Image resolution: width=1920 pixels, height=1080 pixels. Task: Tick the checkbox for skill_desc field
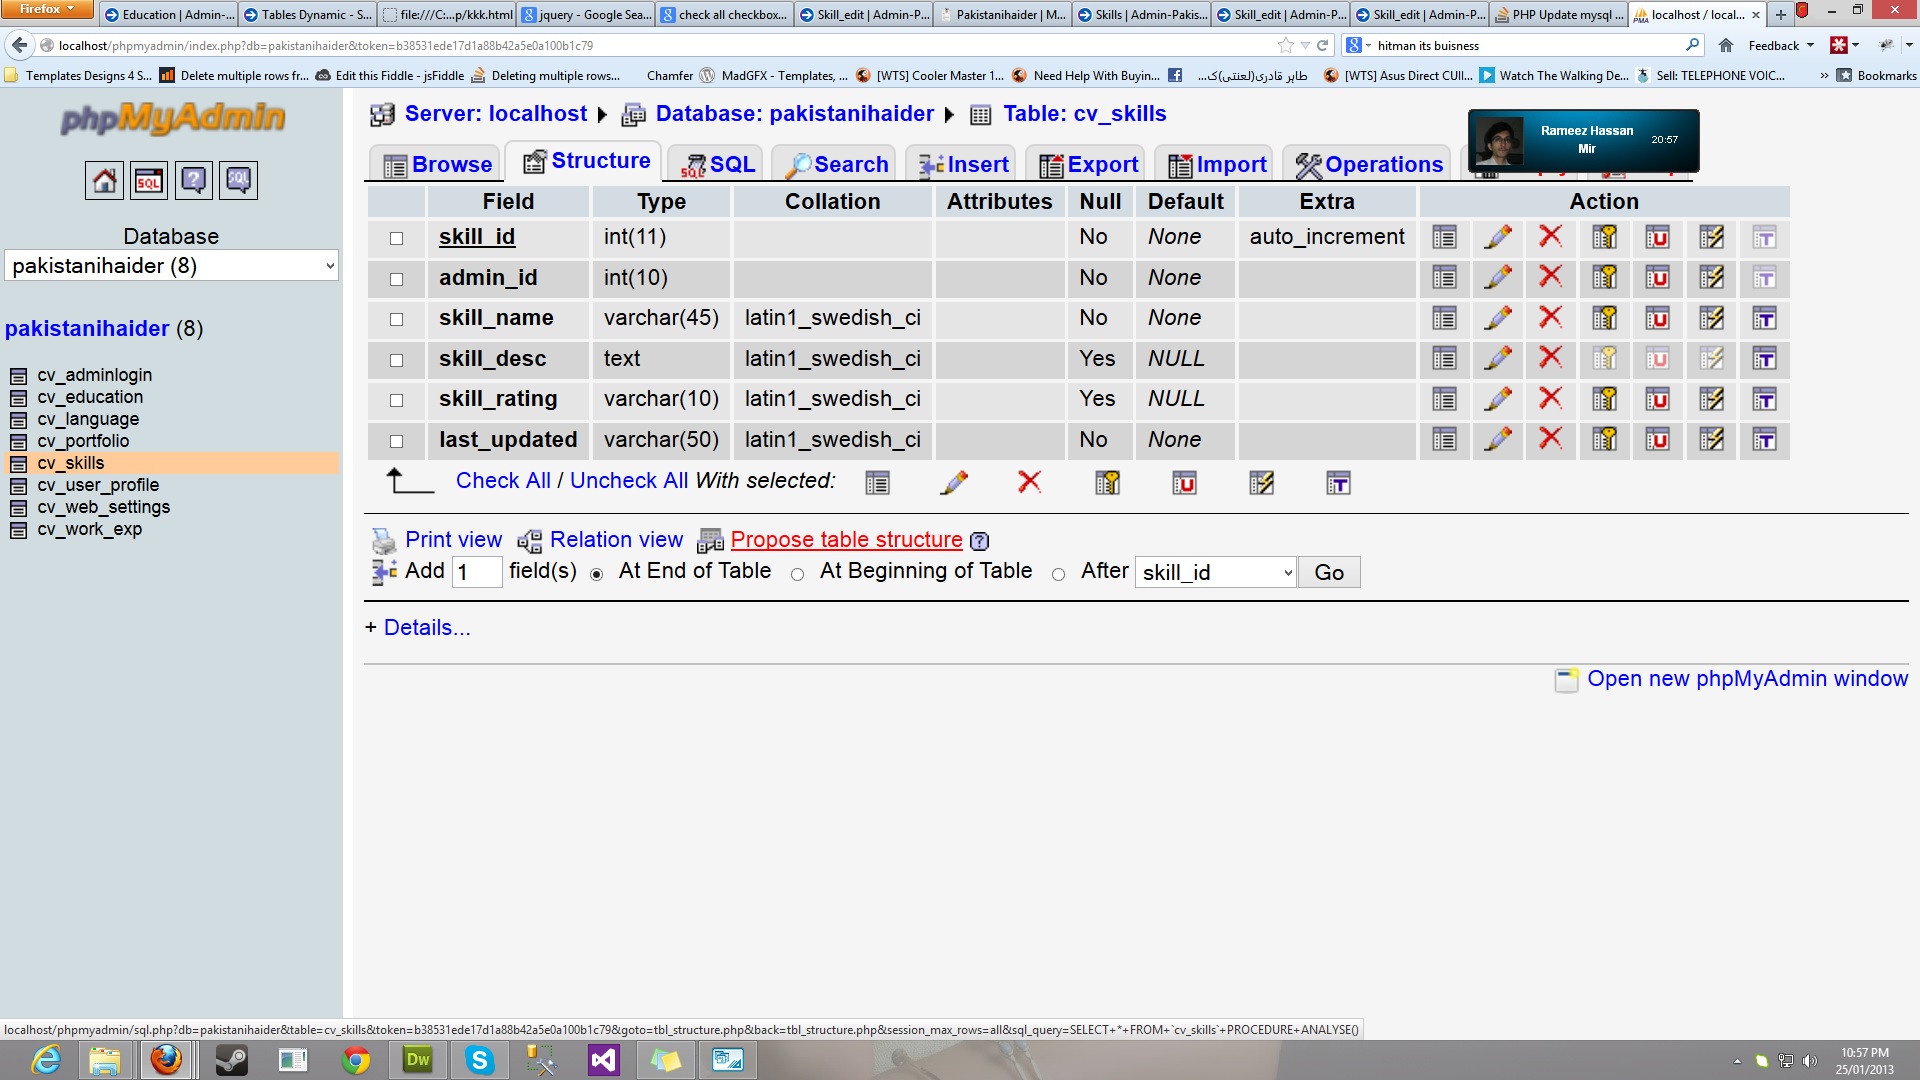pyautogui.click(x=396, y=360)
